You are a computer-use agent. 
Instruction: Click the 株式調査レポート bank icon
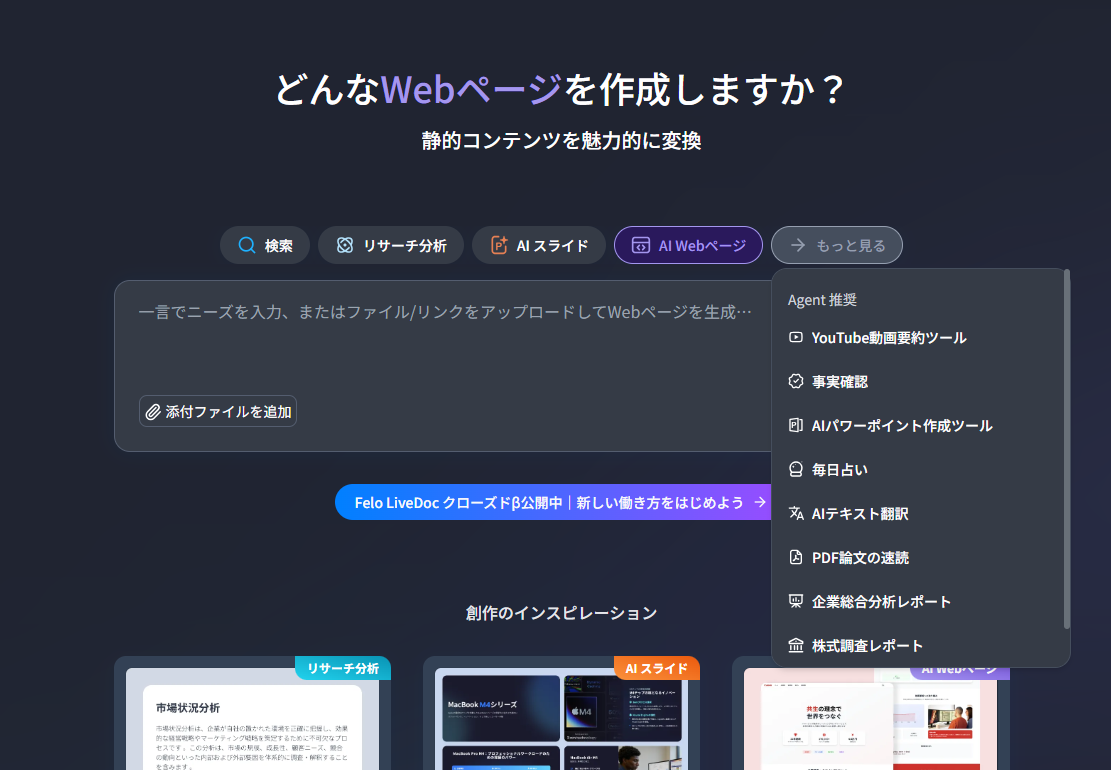[x=796, y=646]
